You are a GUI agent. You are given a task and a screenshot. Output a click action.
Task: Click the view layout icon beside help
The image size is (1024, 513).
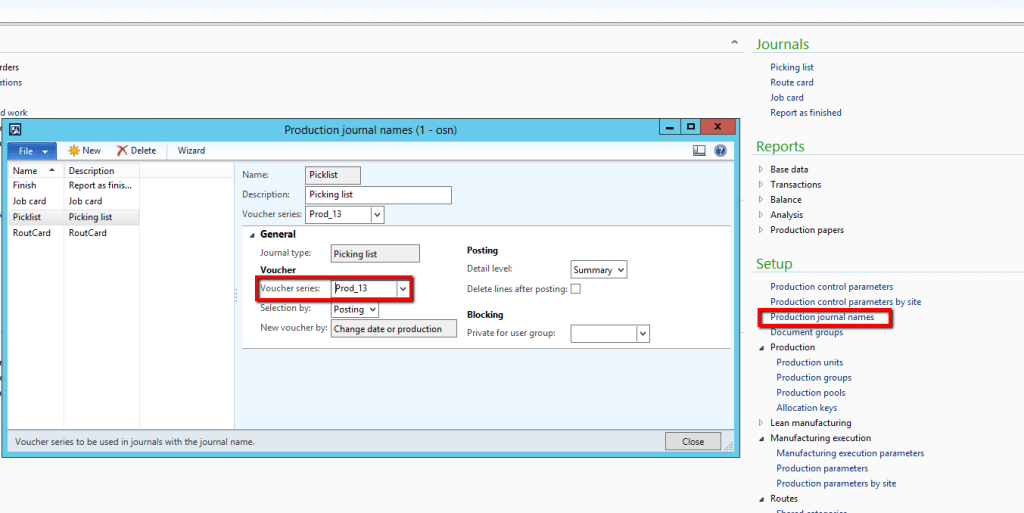700,151
